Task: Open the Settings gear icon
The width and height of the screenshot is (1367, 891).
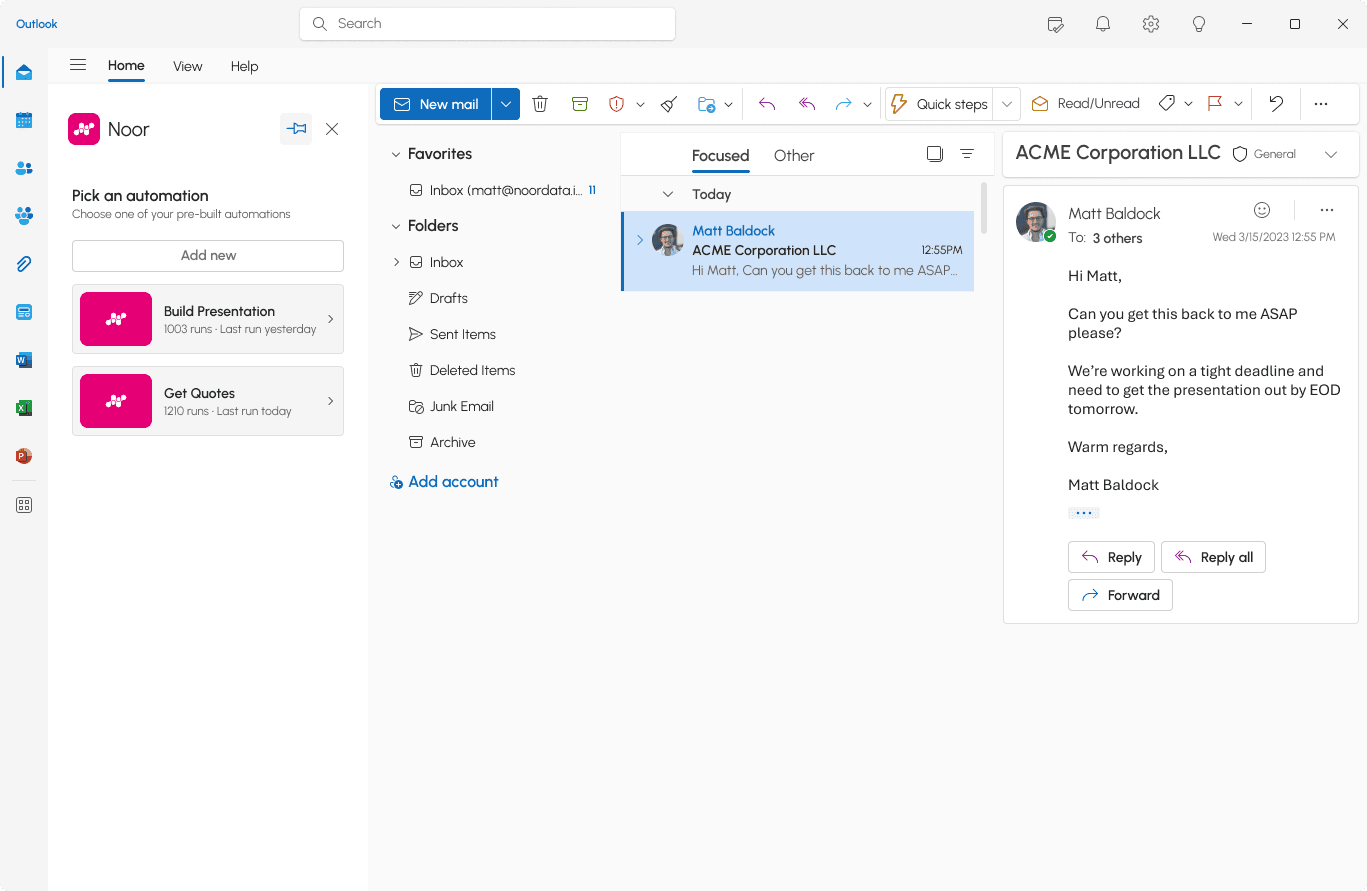Action: pyautogui.click(x=1151, y=24)
